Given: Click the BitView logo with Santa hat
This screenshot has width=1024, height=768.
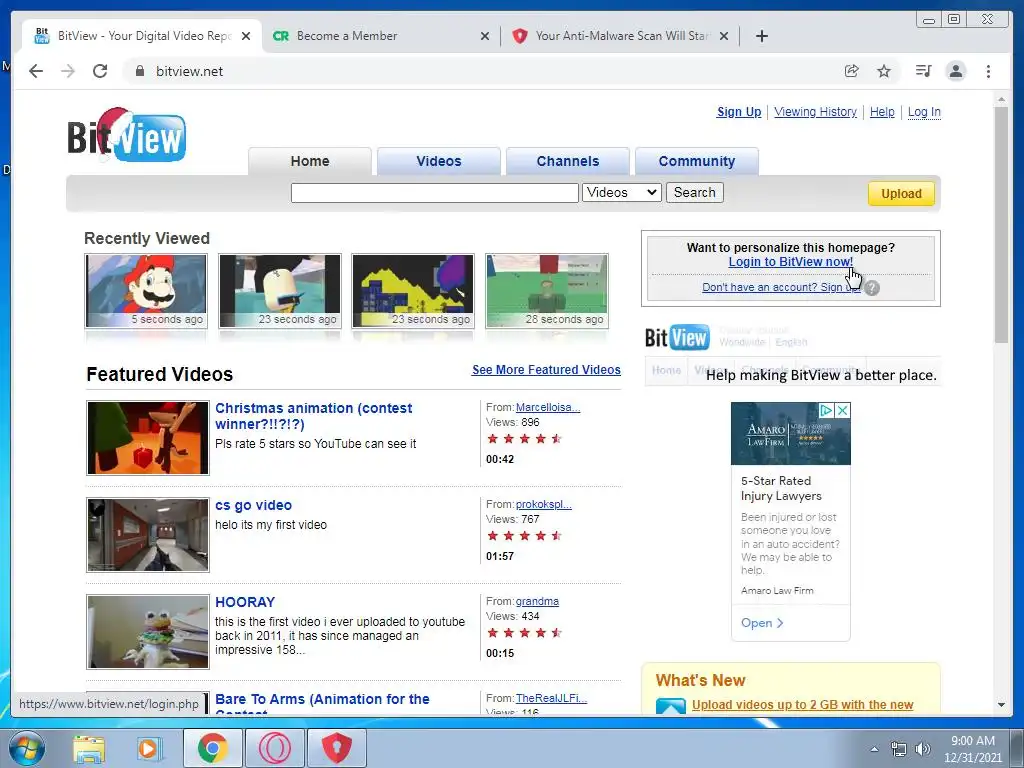Looking at the screenshot, I should point(126,135).
